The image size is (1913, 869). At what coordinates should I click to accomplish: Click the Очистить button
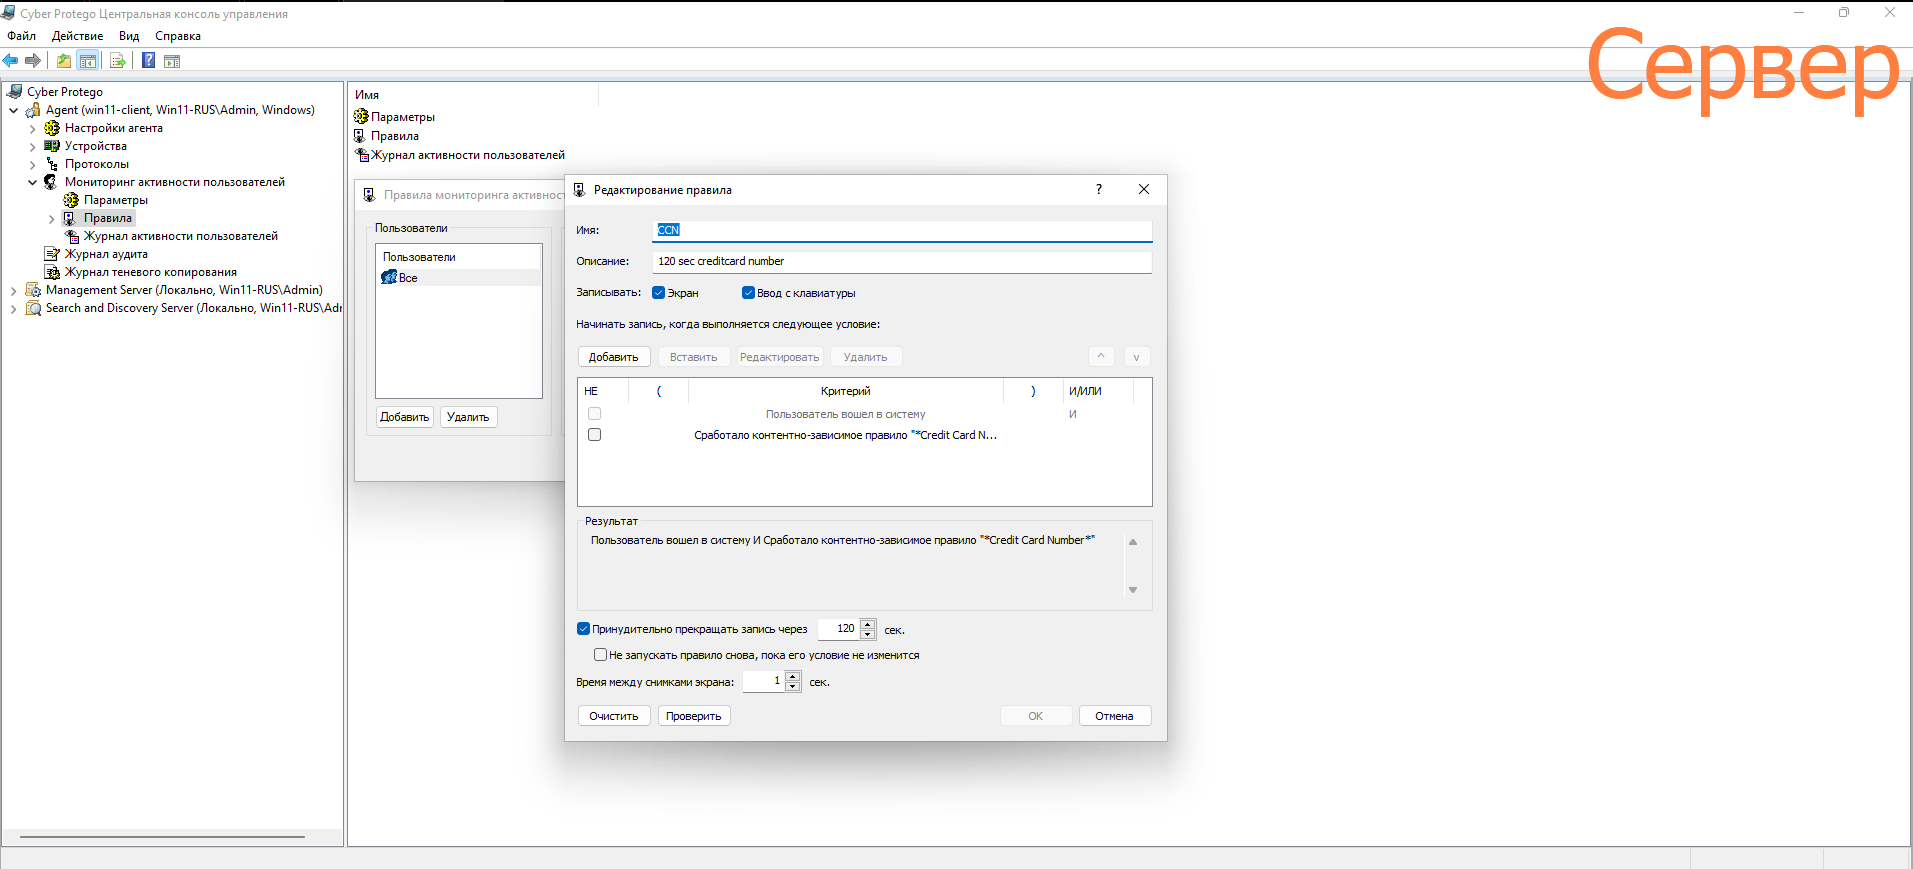tap(614, 716)
